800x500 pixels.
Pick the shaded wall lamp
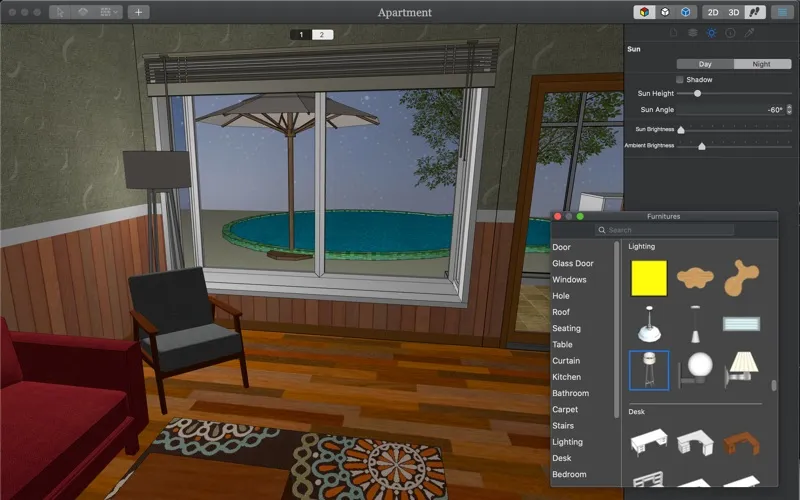[741, 369]
